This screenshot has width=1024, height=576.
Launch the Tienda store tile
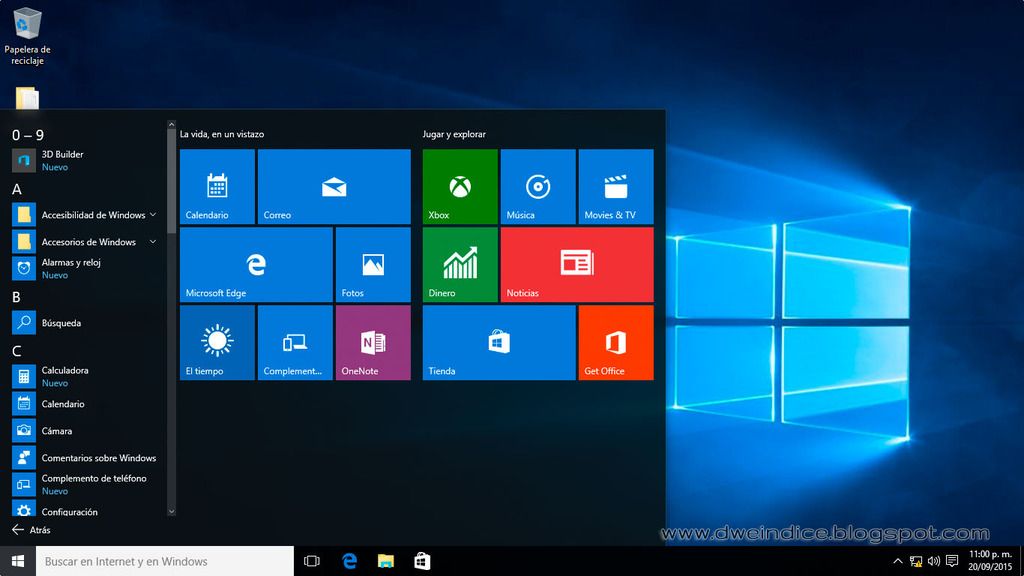498,343
